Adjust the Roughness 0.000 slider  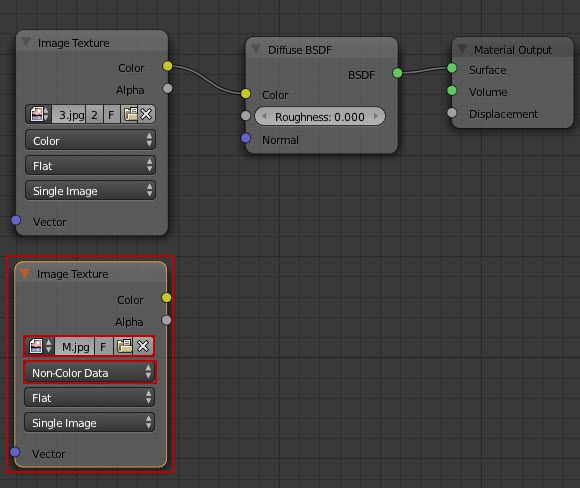click(x=320, y=117)
